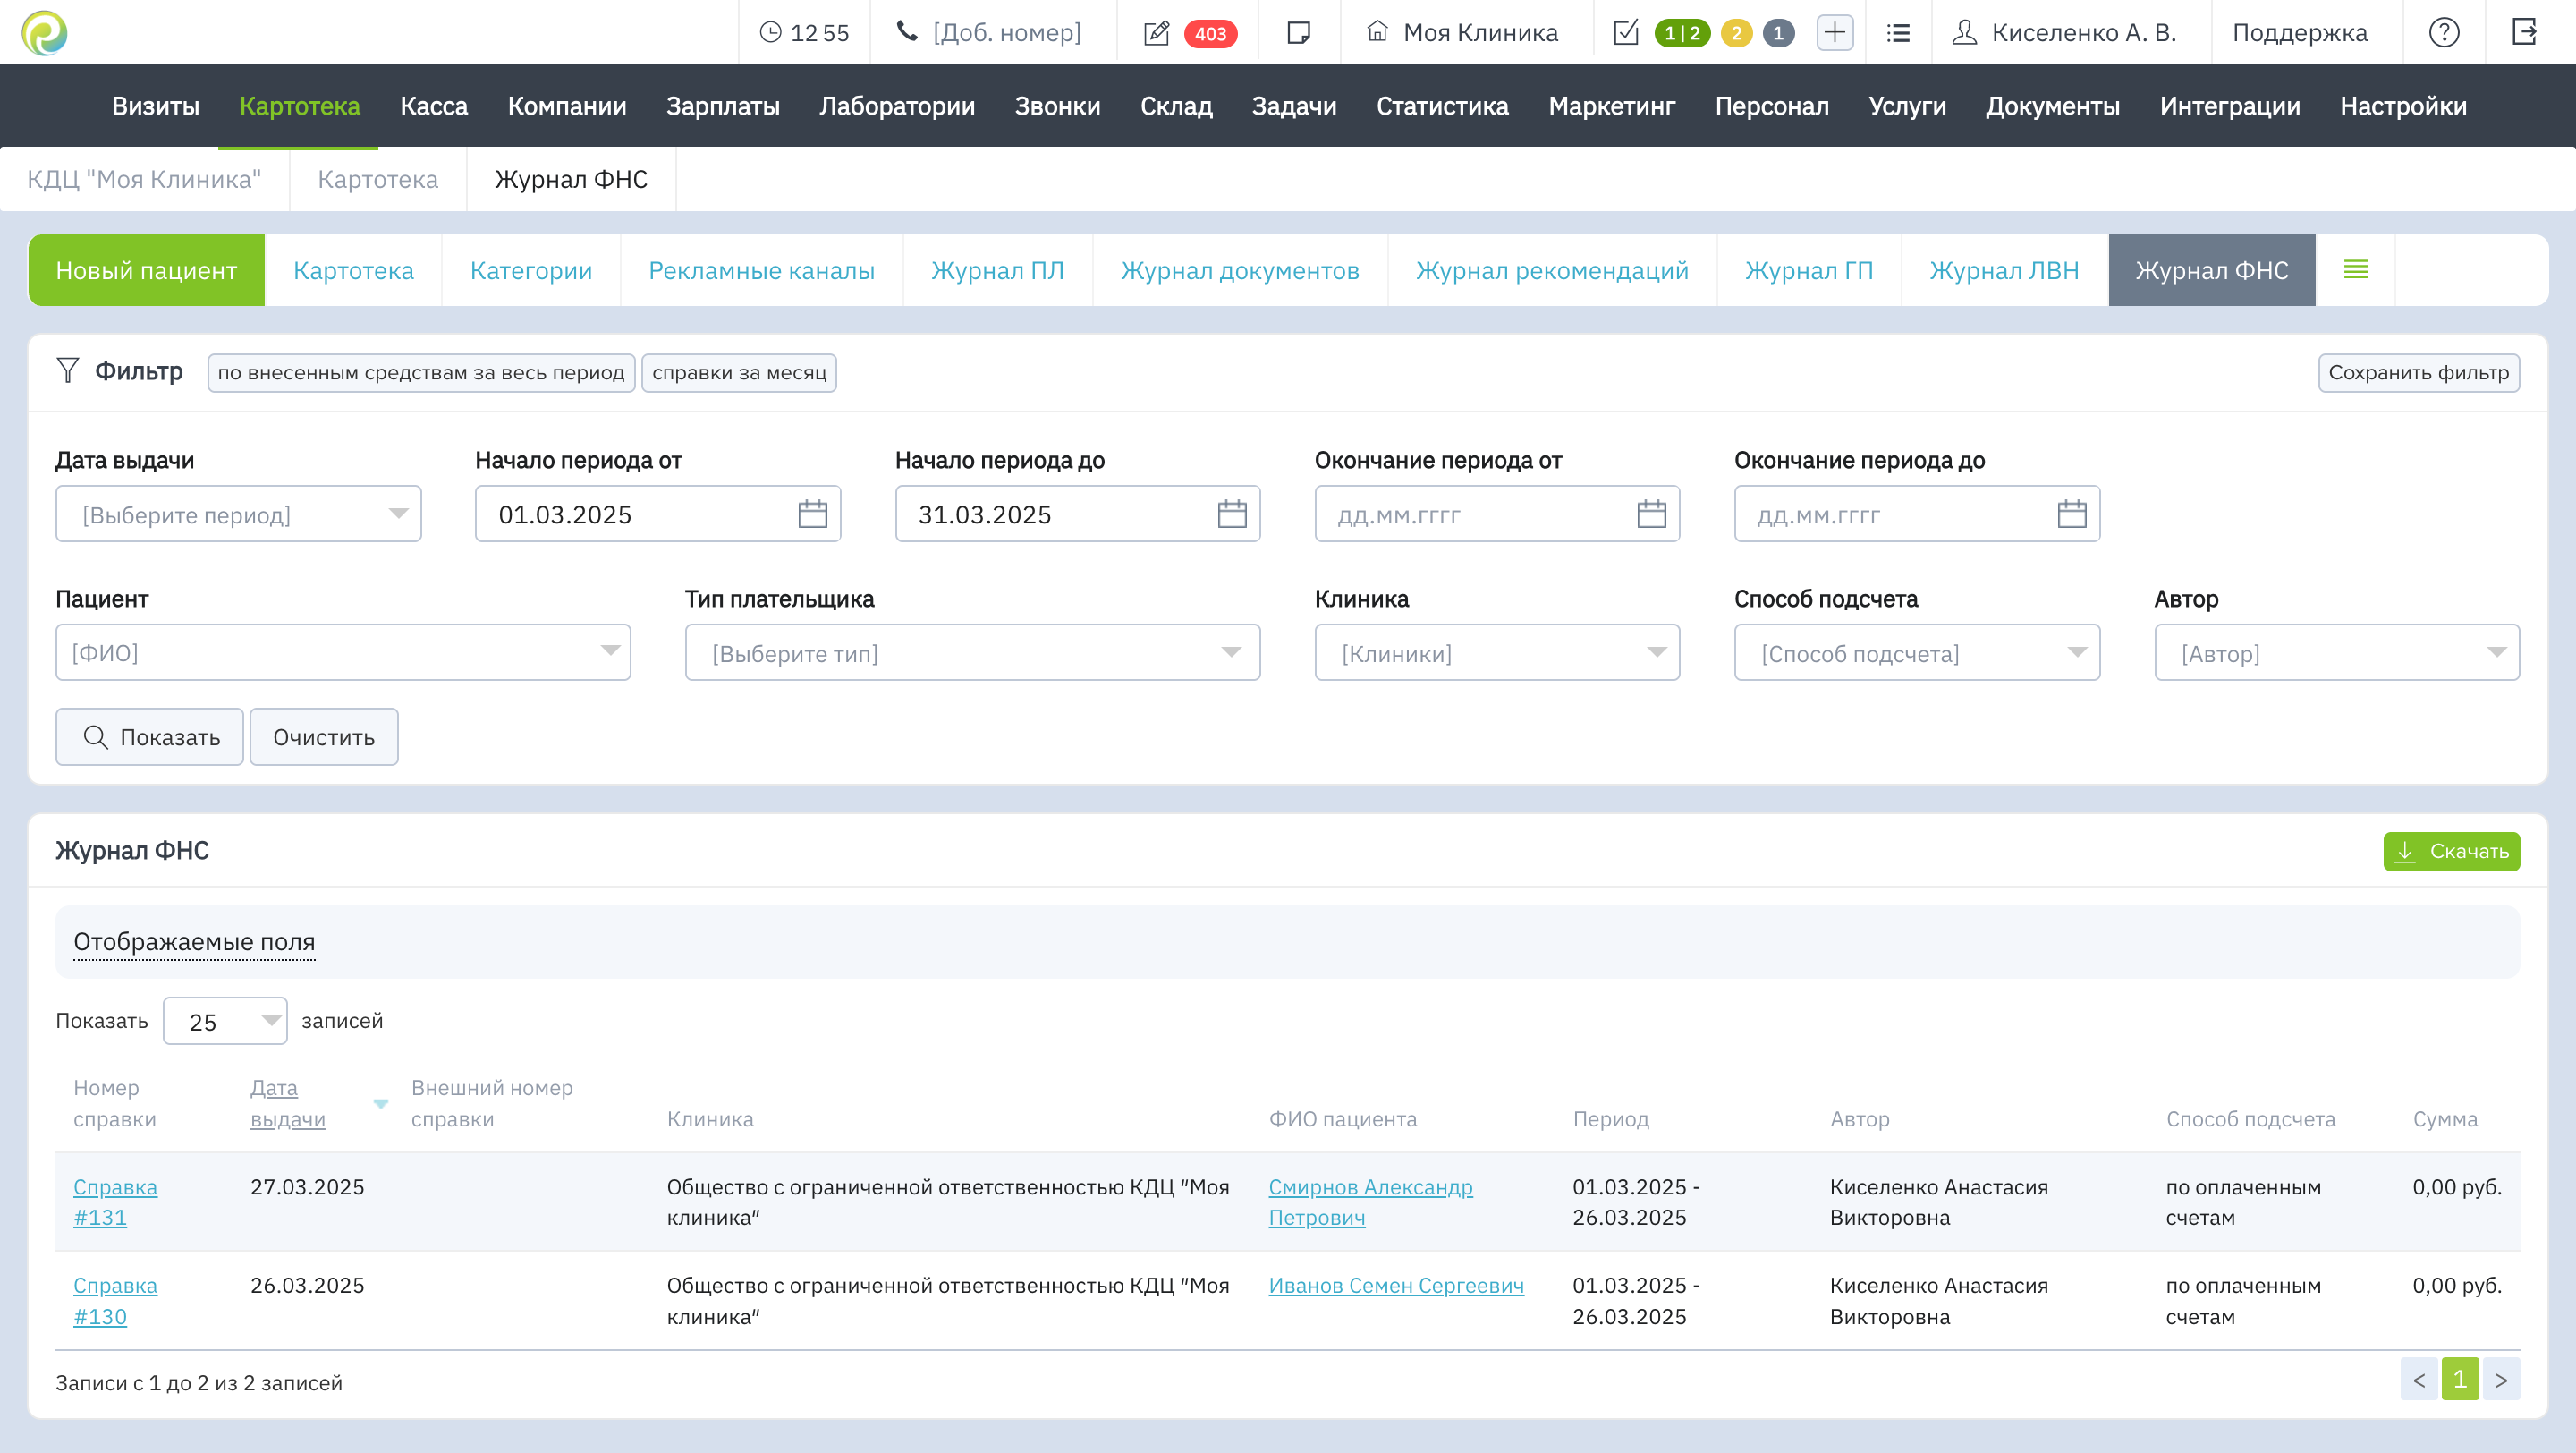The height and width of the screenshot is (1453, 2576).
Task: Click the funnel Фильтр icon
Action: coord(67,371)
